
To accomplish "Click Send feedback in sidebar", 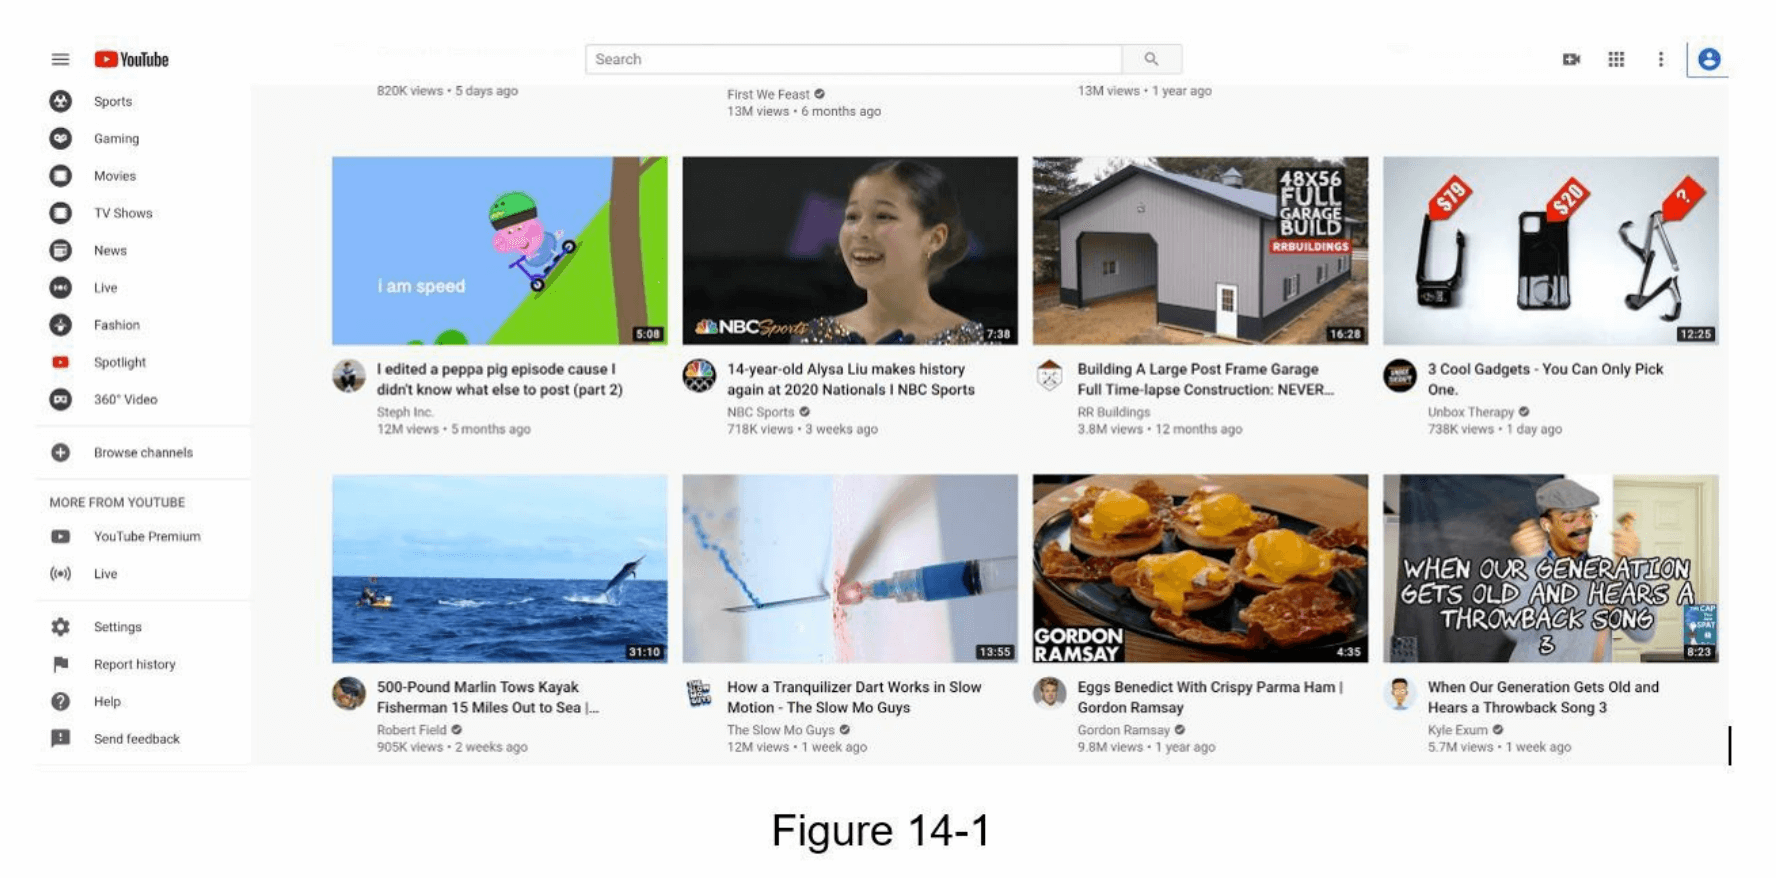I will click(x=136, y=739).
